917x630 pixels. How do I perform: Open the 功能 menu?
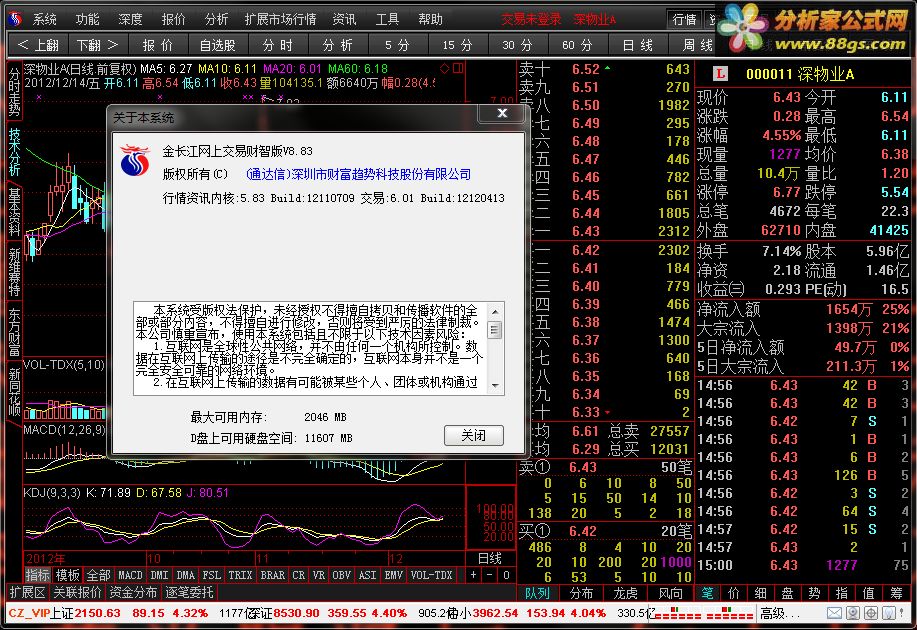point(87,19)
